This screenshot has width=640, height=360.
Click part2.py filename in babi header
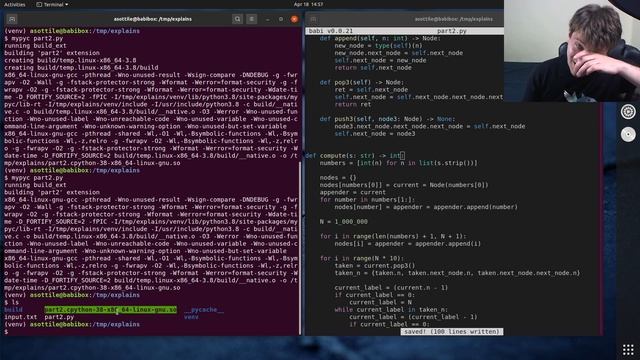coord(451,31)
